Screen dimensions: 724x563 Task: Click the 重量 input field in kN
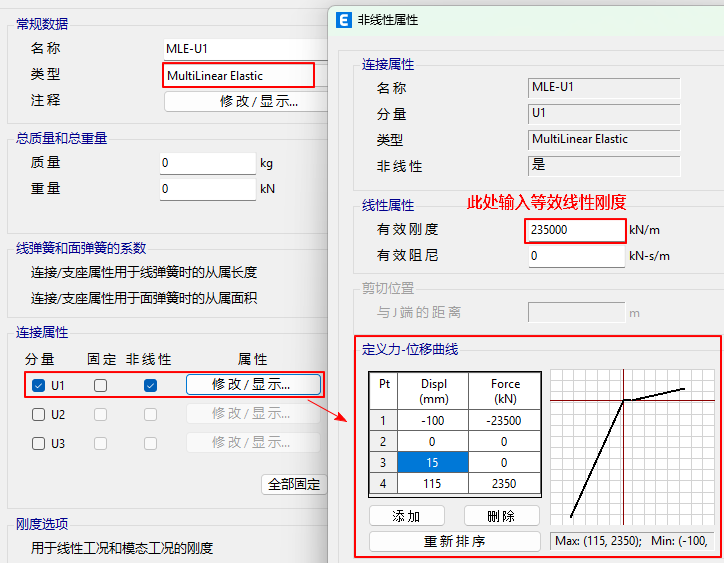(x=208, y=189)
